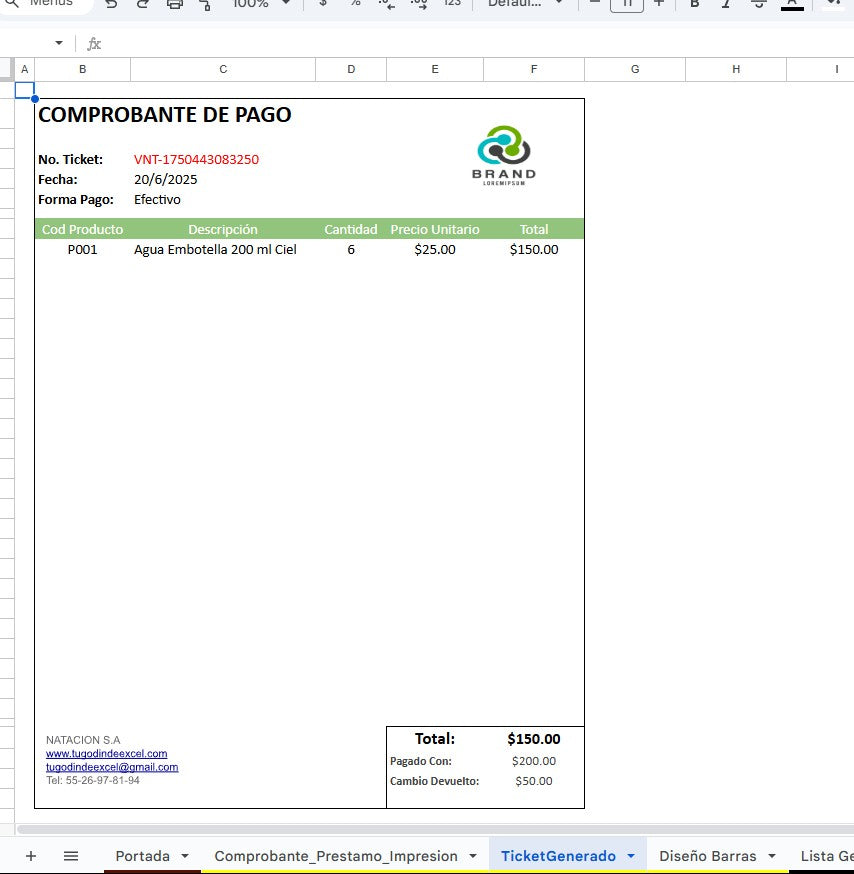The width and height of the screenshot is (854, 874).
Task: Open the Name box dropdown arrow
Action: point(59,43)
